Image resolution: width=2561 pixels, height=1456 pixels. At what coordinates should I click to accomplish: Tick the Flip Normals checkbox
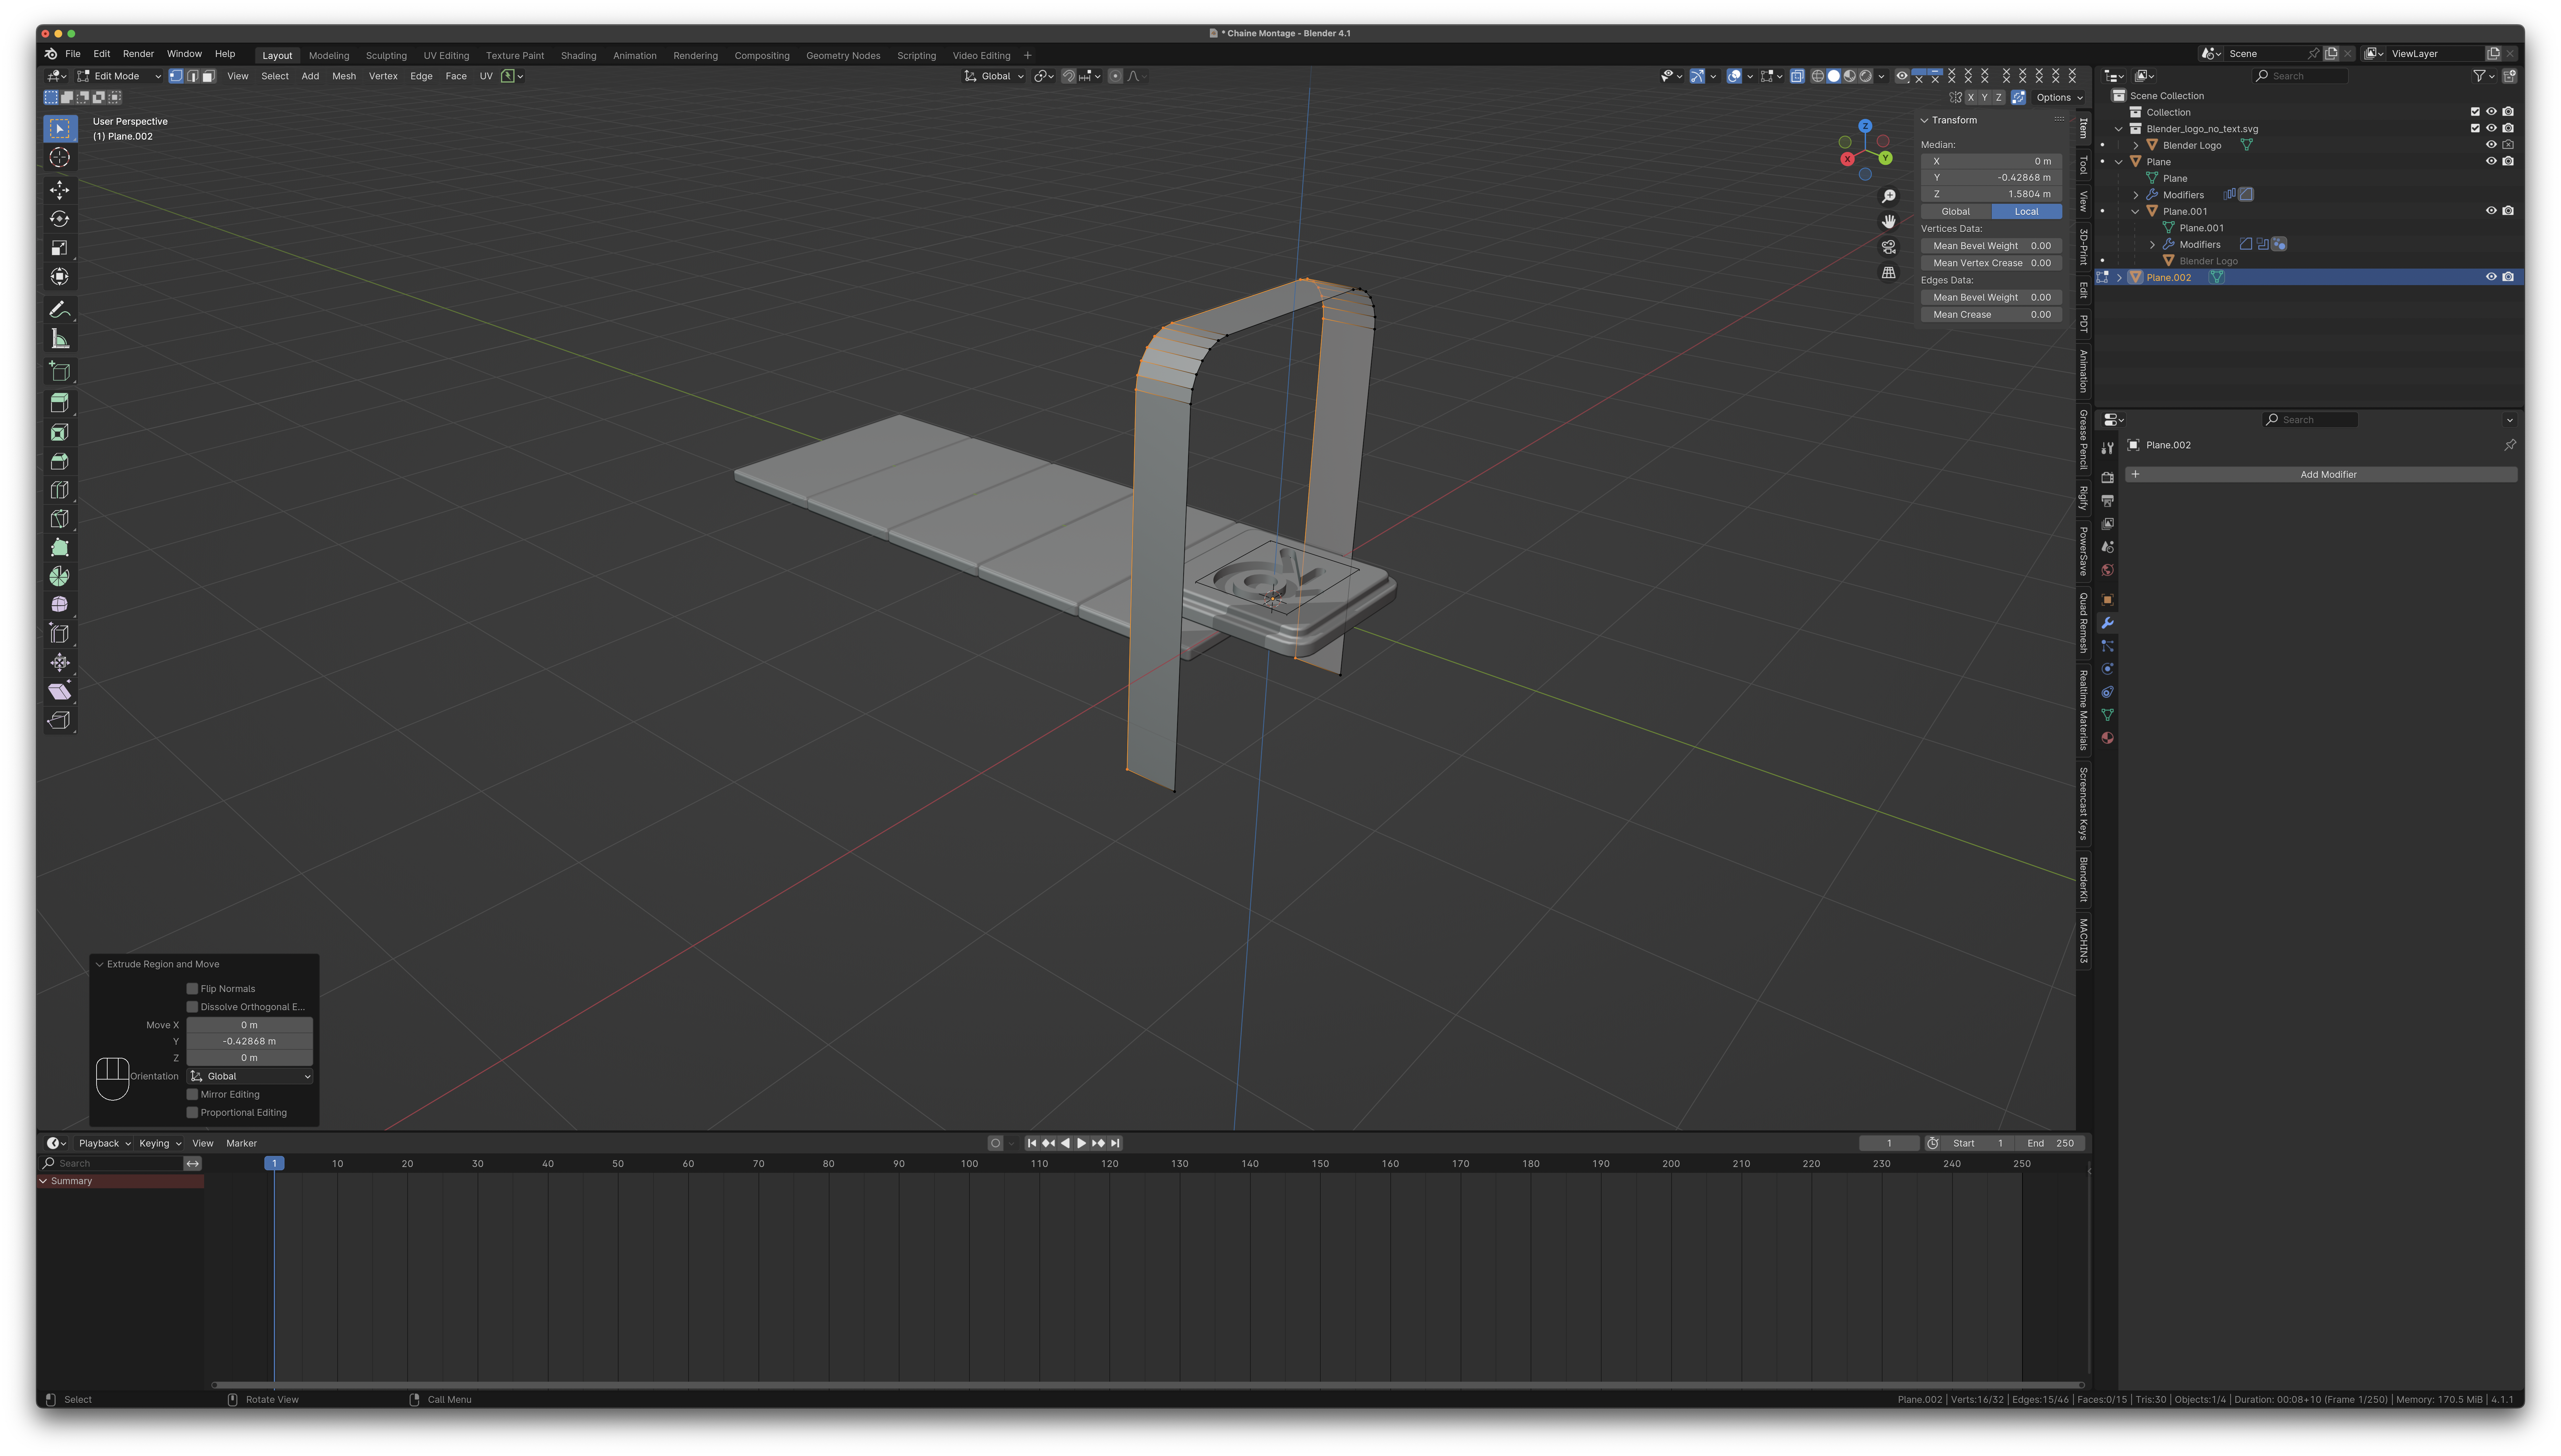click(192, 989)
